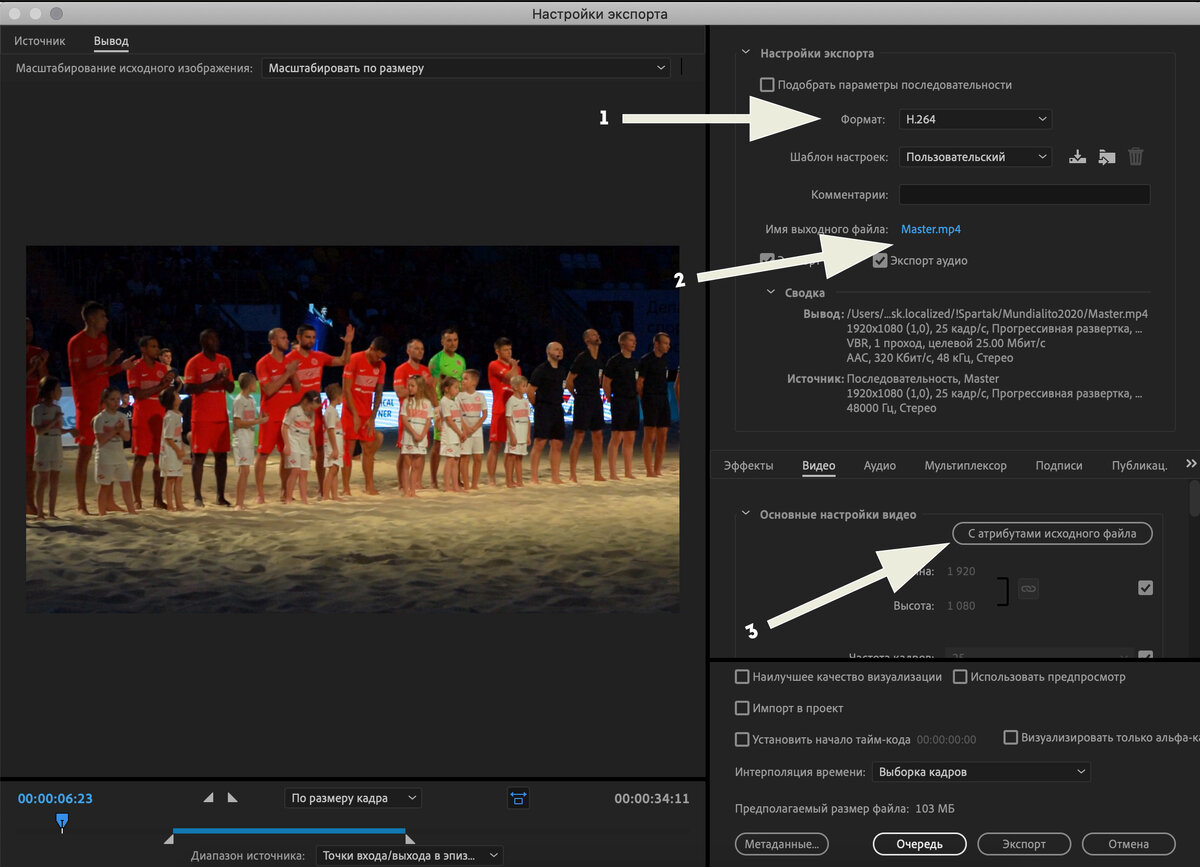Select the Вывод tab

[111, 41]
